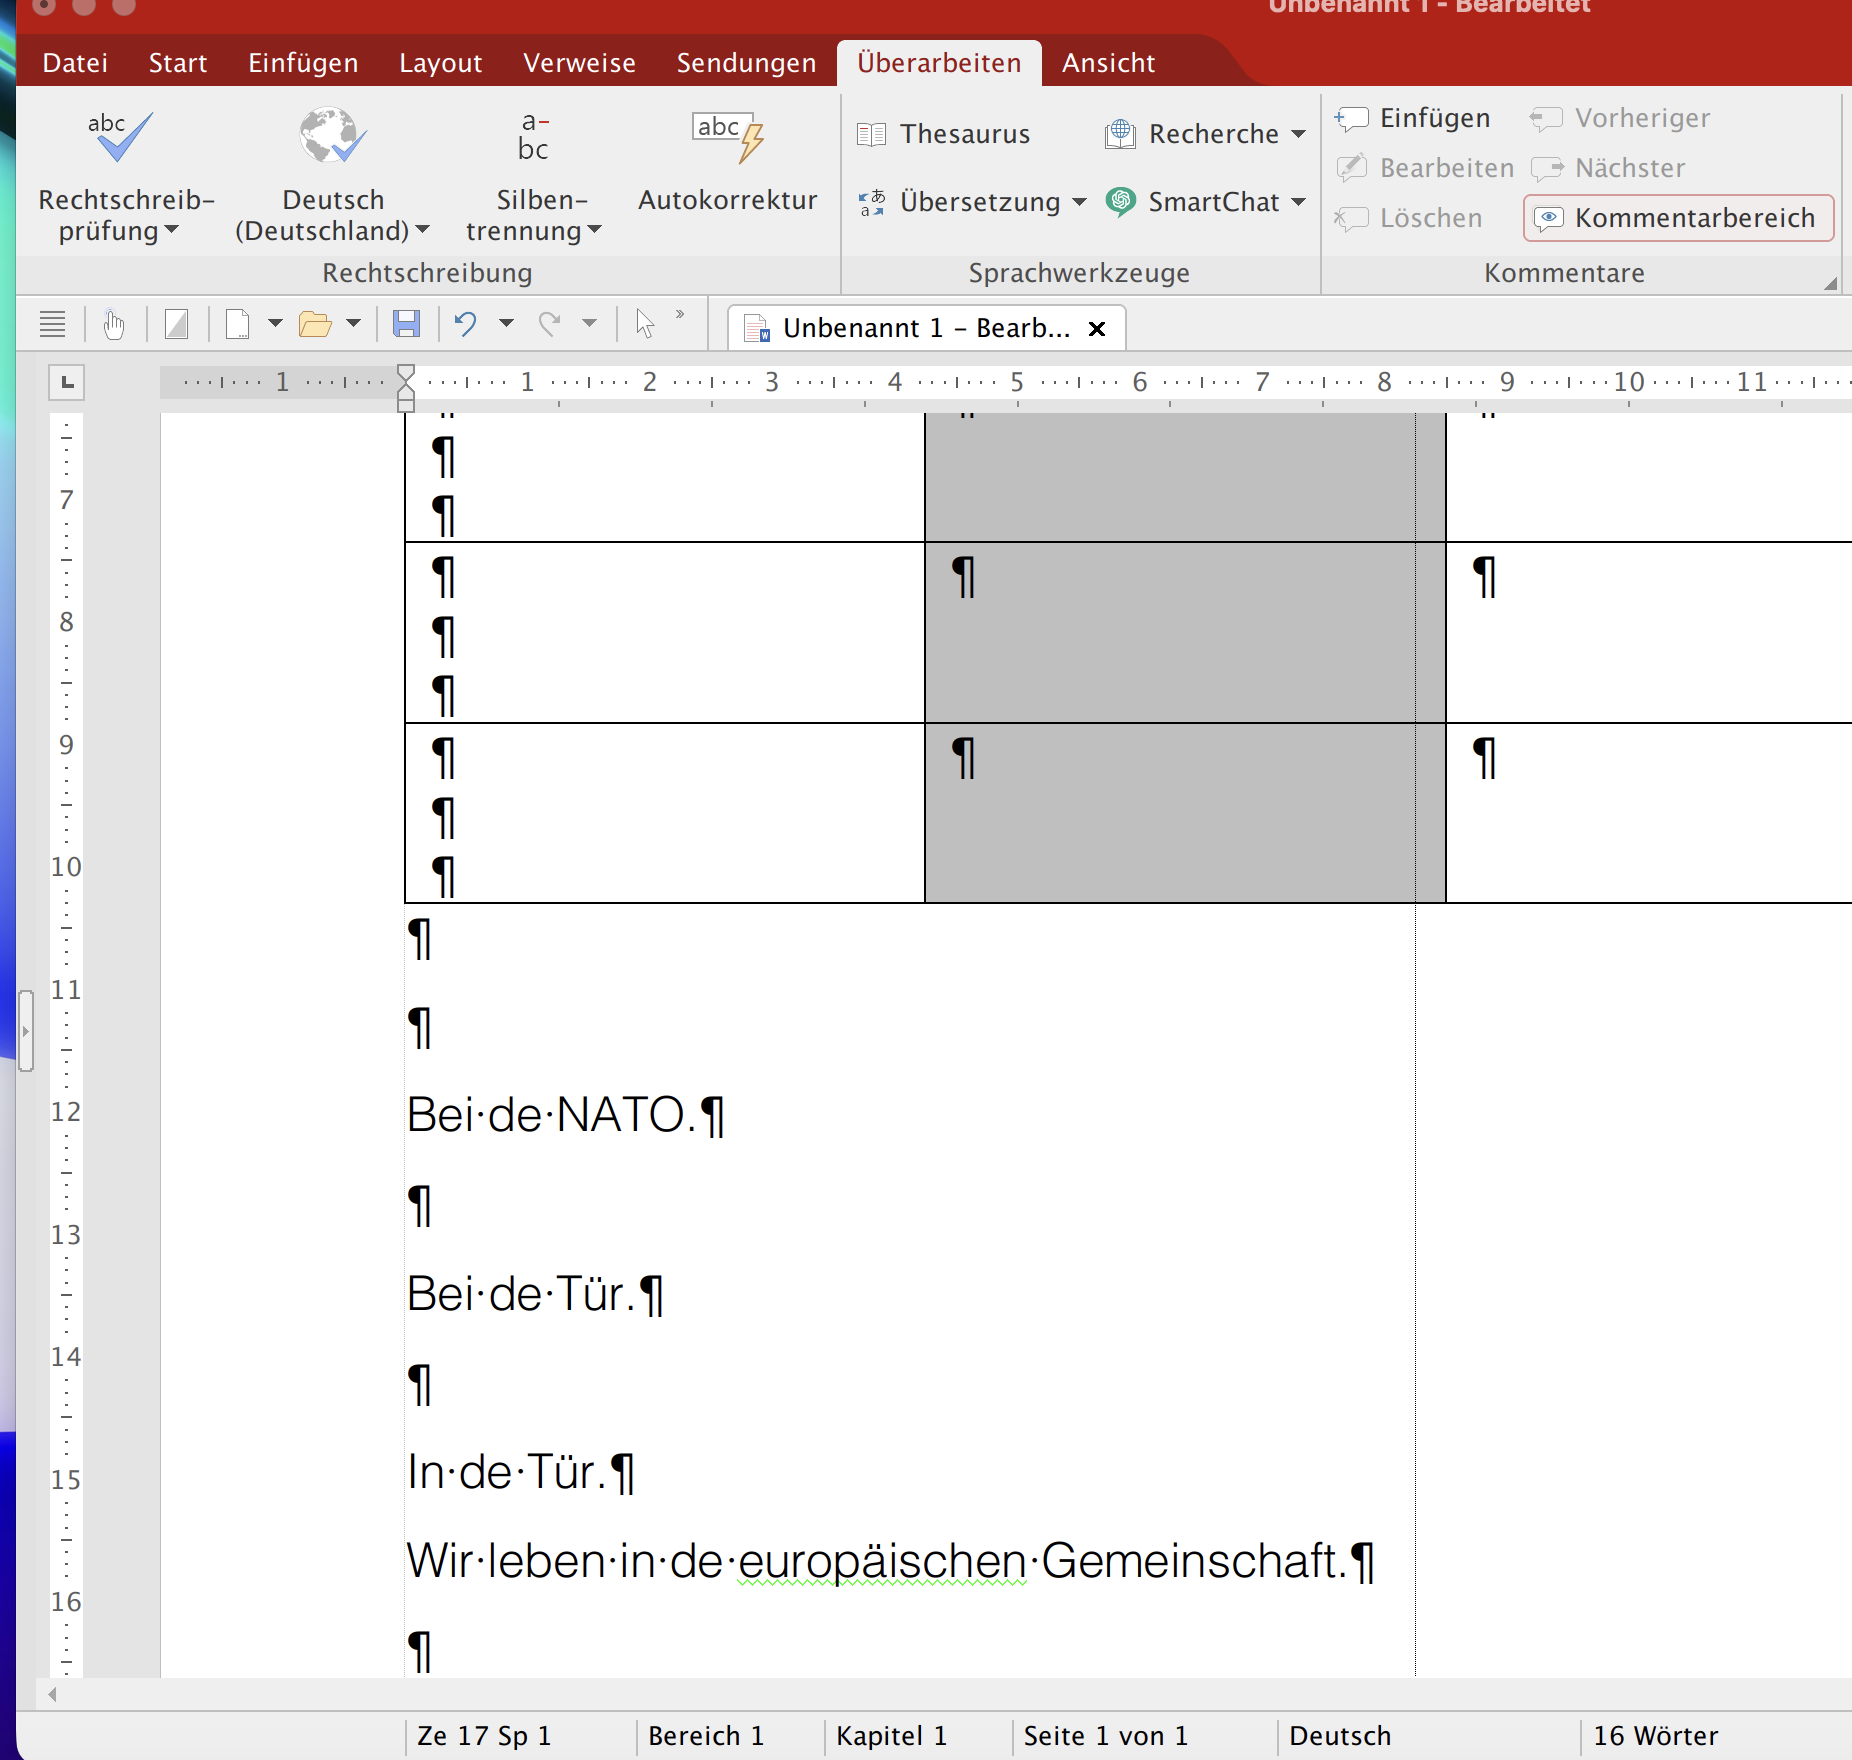Toggle the Kommentarbereich comment pane
This screenshot has height=1760, width=1852.
tap(1676, 217)
